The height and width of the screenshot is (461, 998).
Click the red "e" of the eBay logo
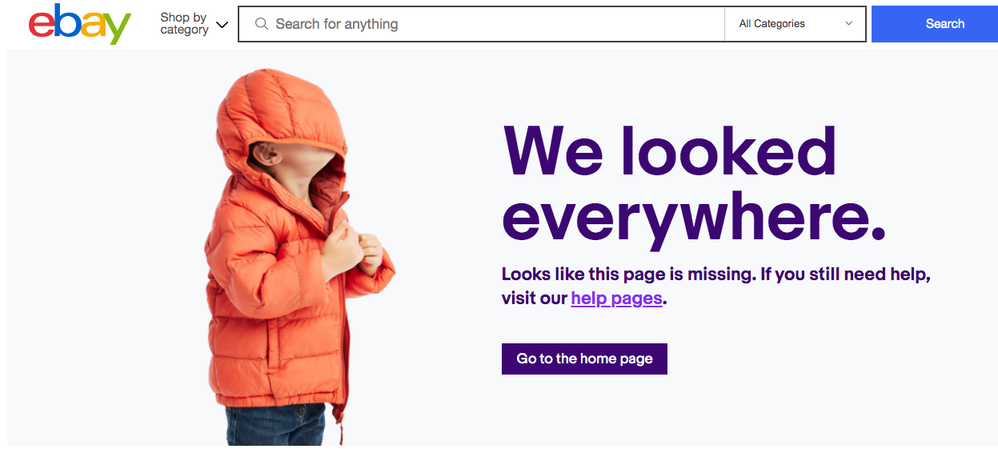[43, 25]
